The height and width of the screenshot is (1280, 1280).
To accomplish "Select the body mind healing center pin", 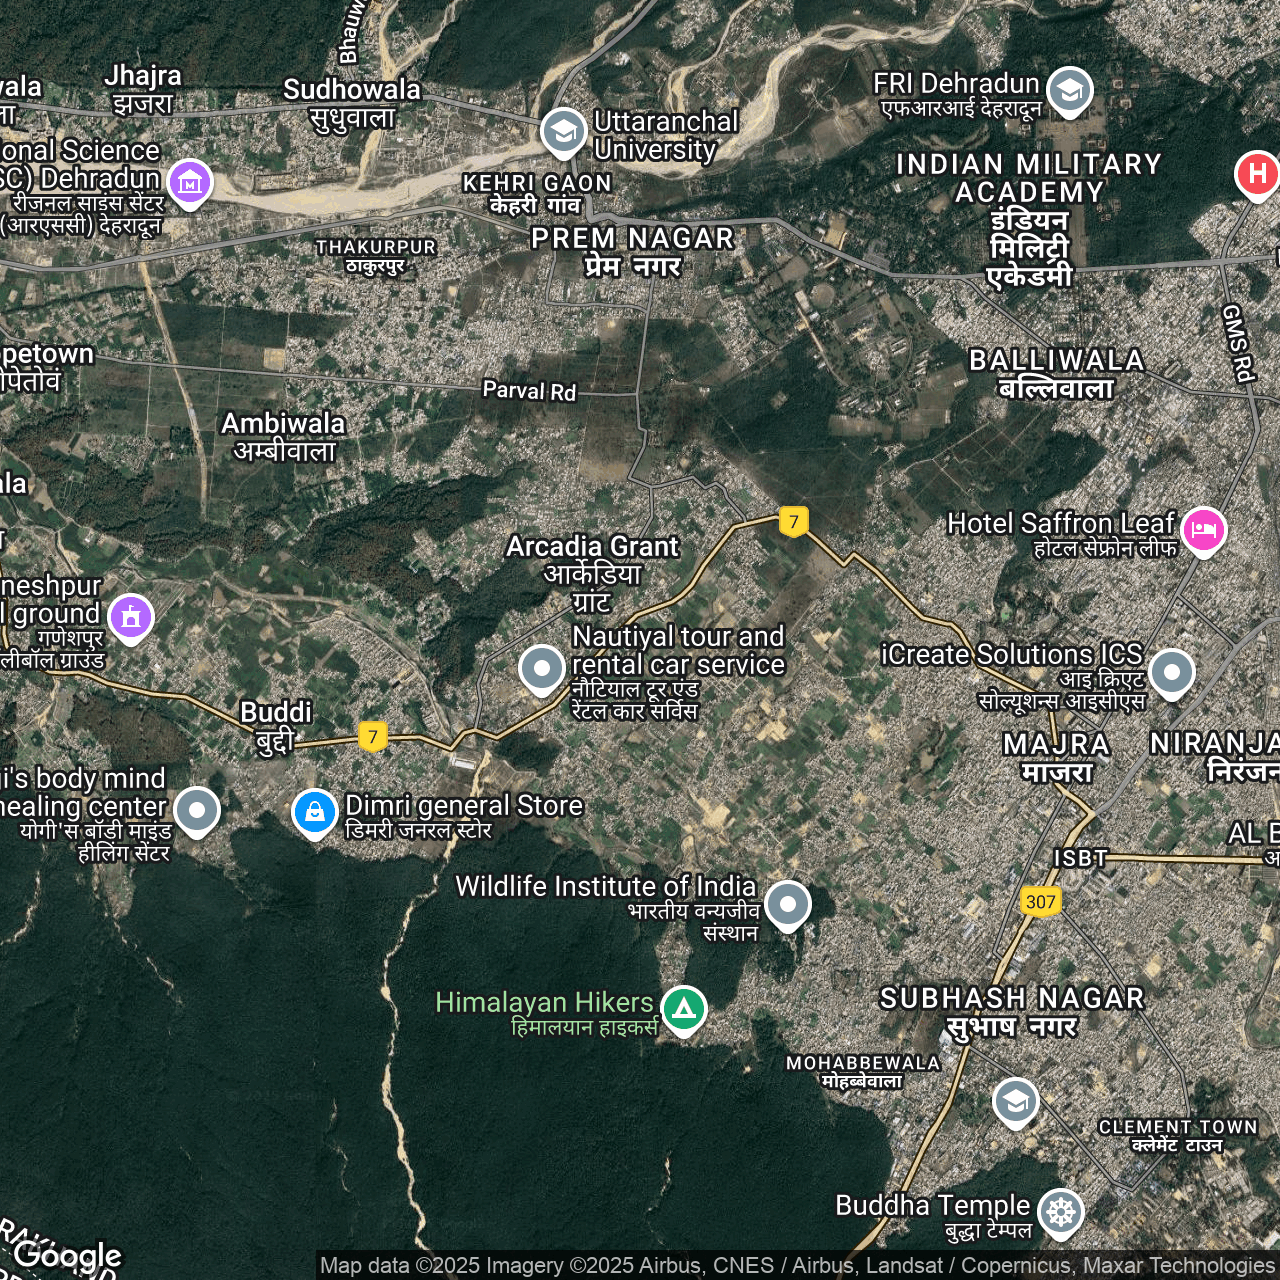I will click(197, 810).
